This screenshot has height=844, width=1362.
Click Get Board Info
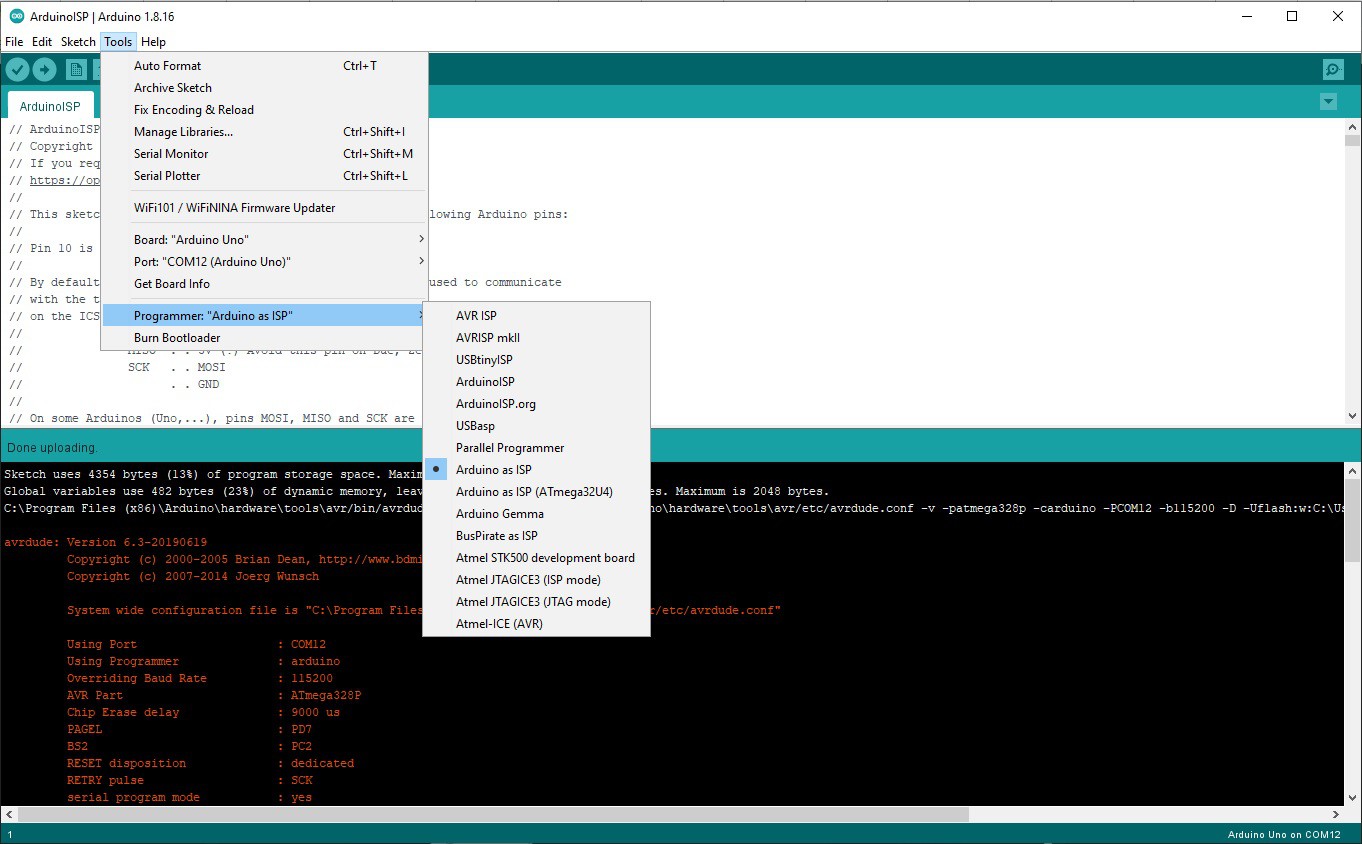point(172,284)
